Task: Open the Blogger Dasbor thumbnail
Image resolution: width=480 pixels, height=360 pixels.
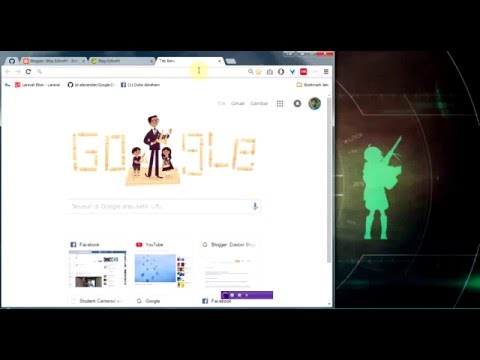Action: 229,265
